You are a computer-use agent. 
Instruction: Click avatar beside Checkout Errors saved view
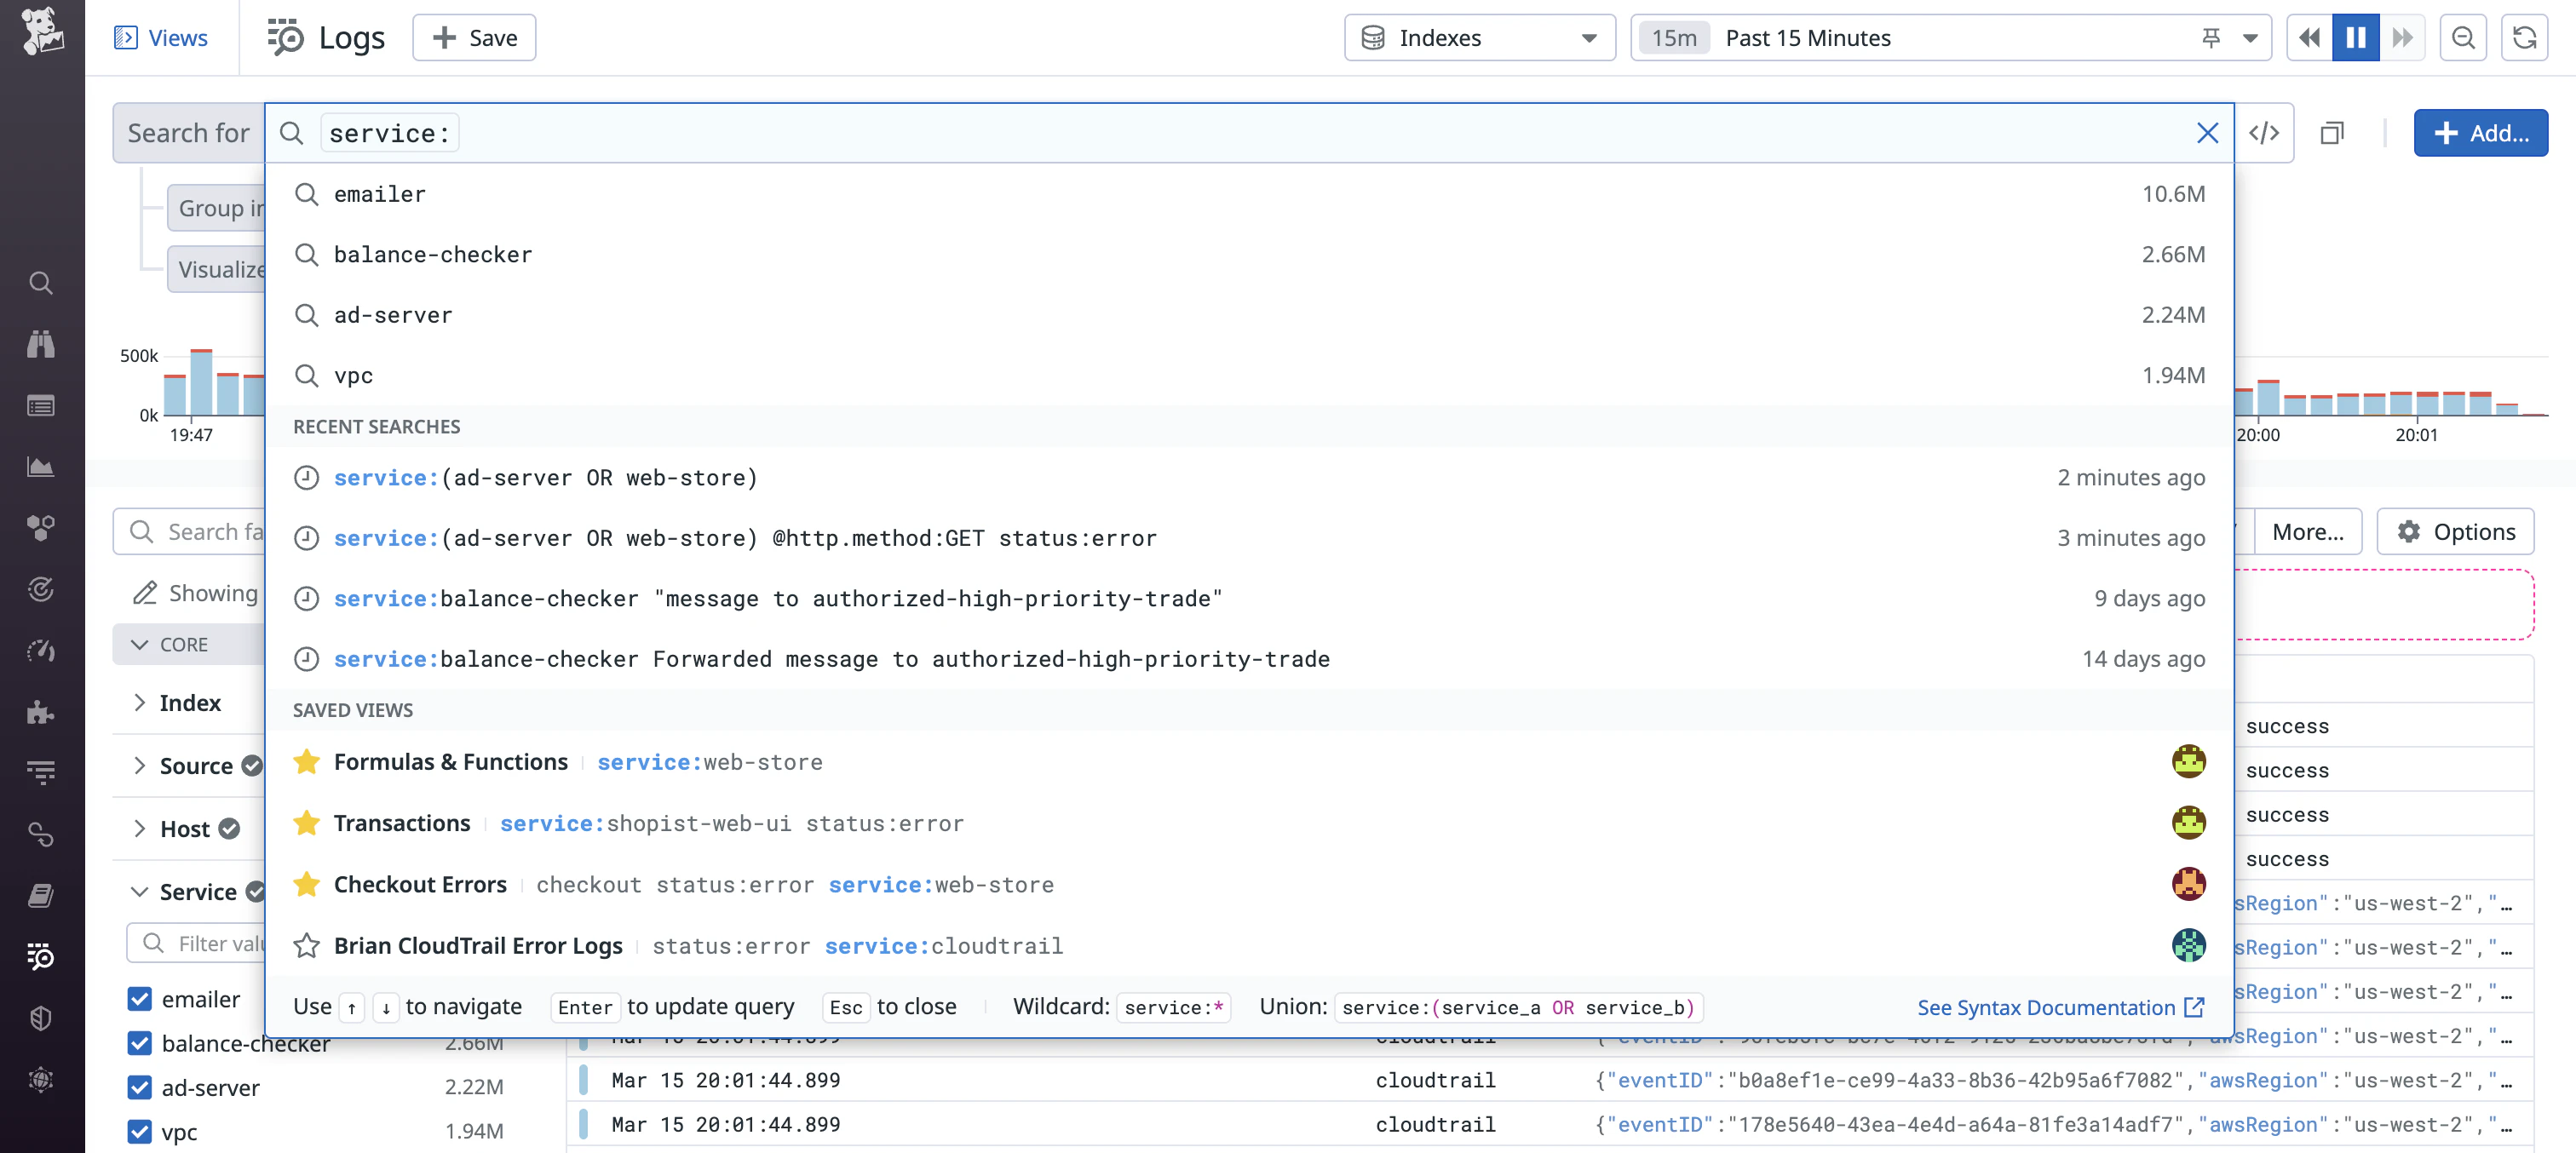pos(2188,884)
